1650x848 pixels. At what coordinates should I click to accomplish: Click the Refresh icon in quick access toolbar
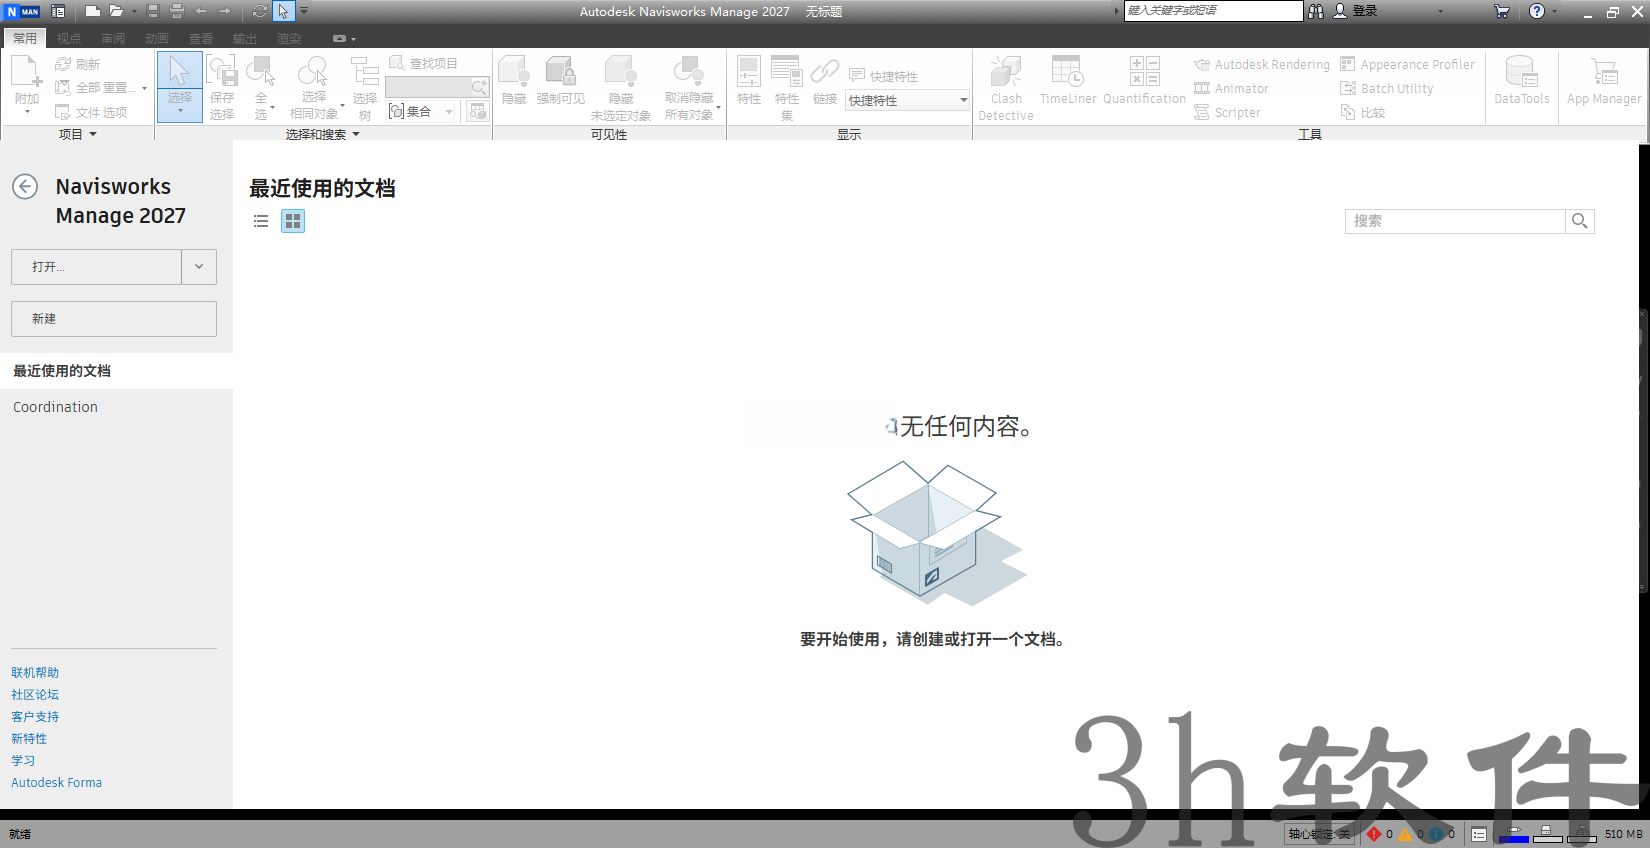tap(260, 11)
